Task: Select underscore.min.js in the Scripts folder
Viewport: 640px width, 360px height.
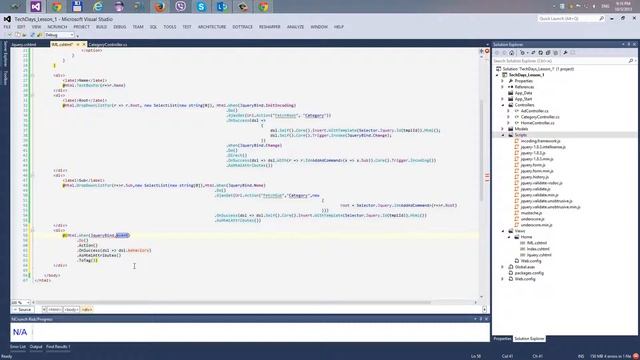Action: [536, 225]
